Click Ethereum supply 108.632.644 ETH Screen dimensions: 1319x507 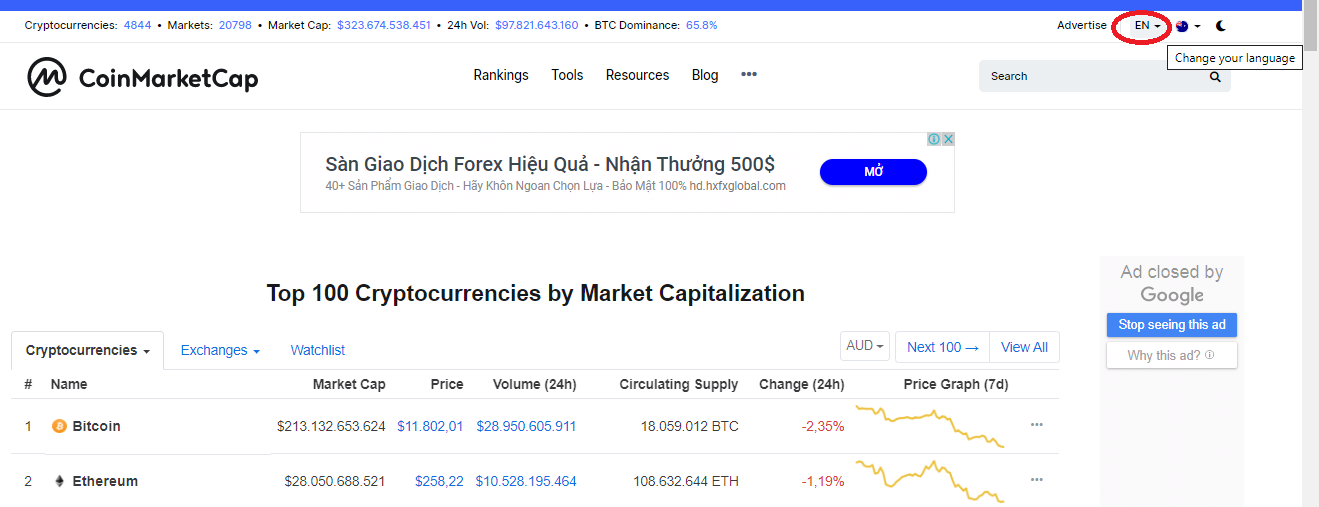686,481
